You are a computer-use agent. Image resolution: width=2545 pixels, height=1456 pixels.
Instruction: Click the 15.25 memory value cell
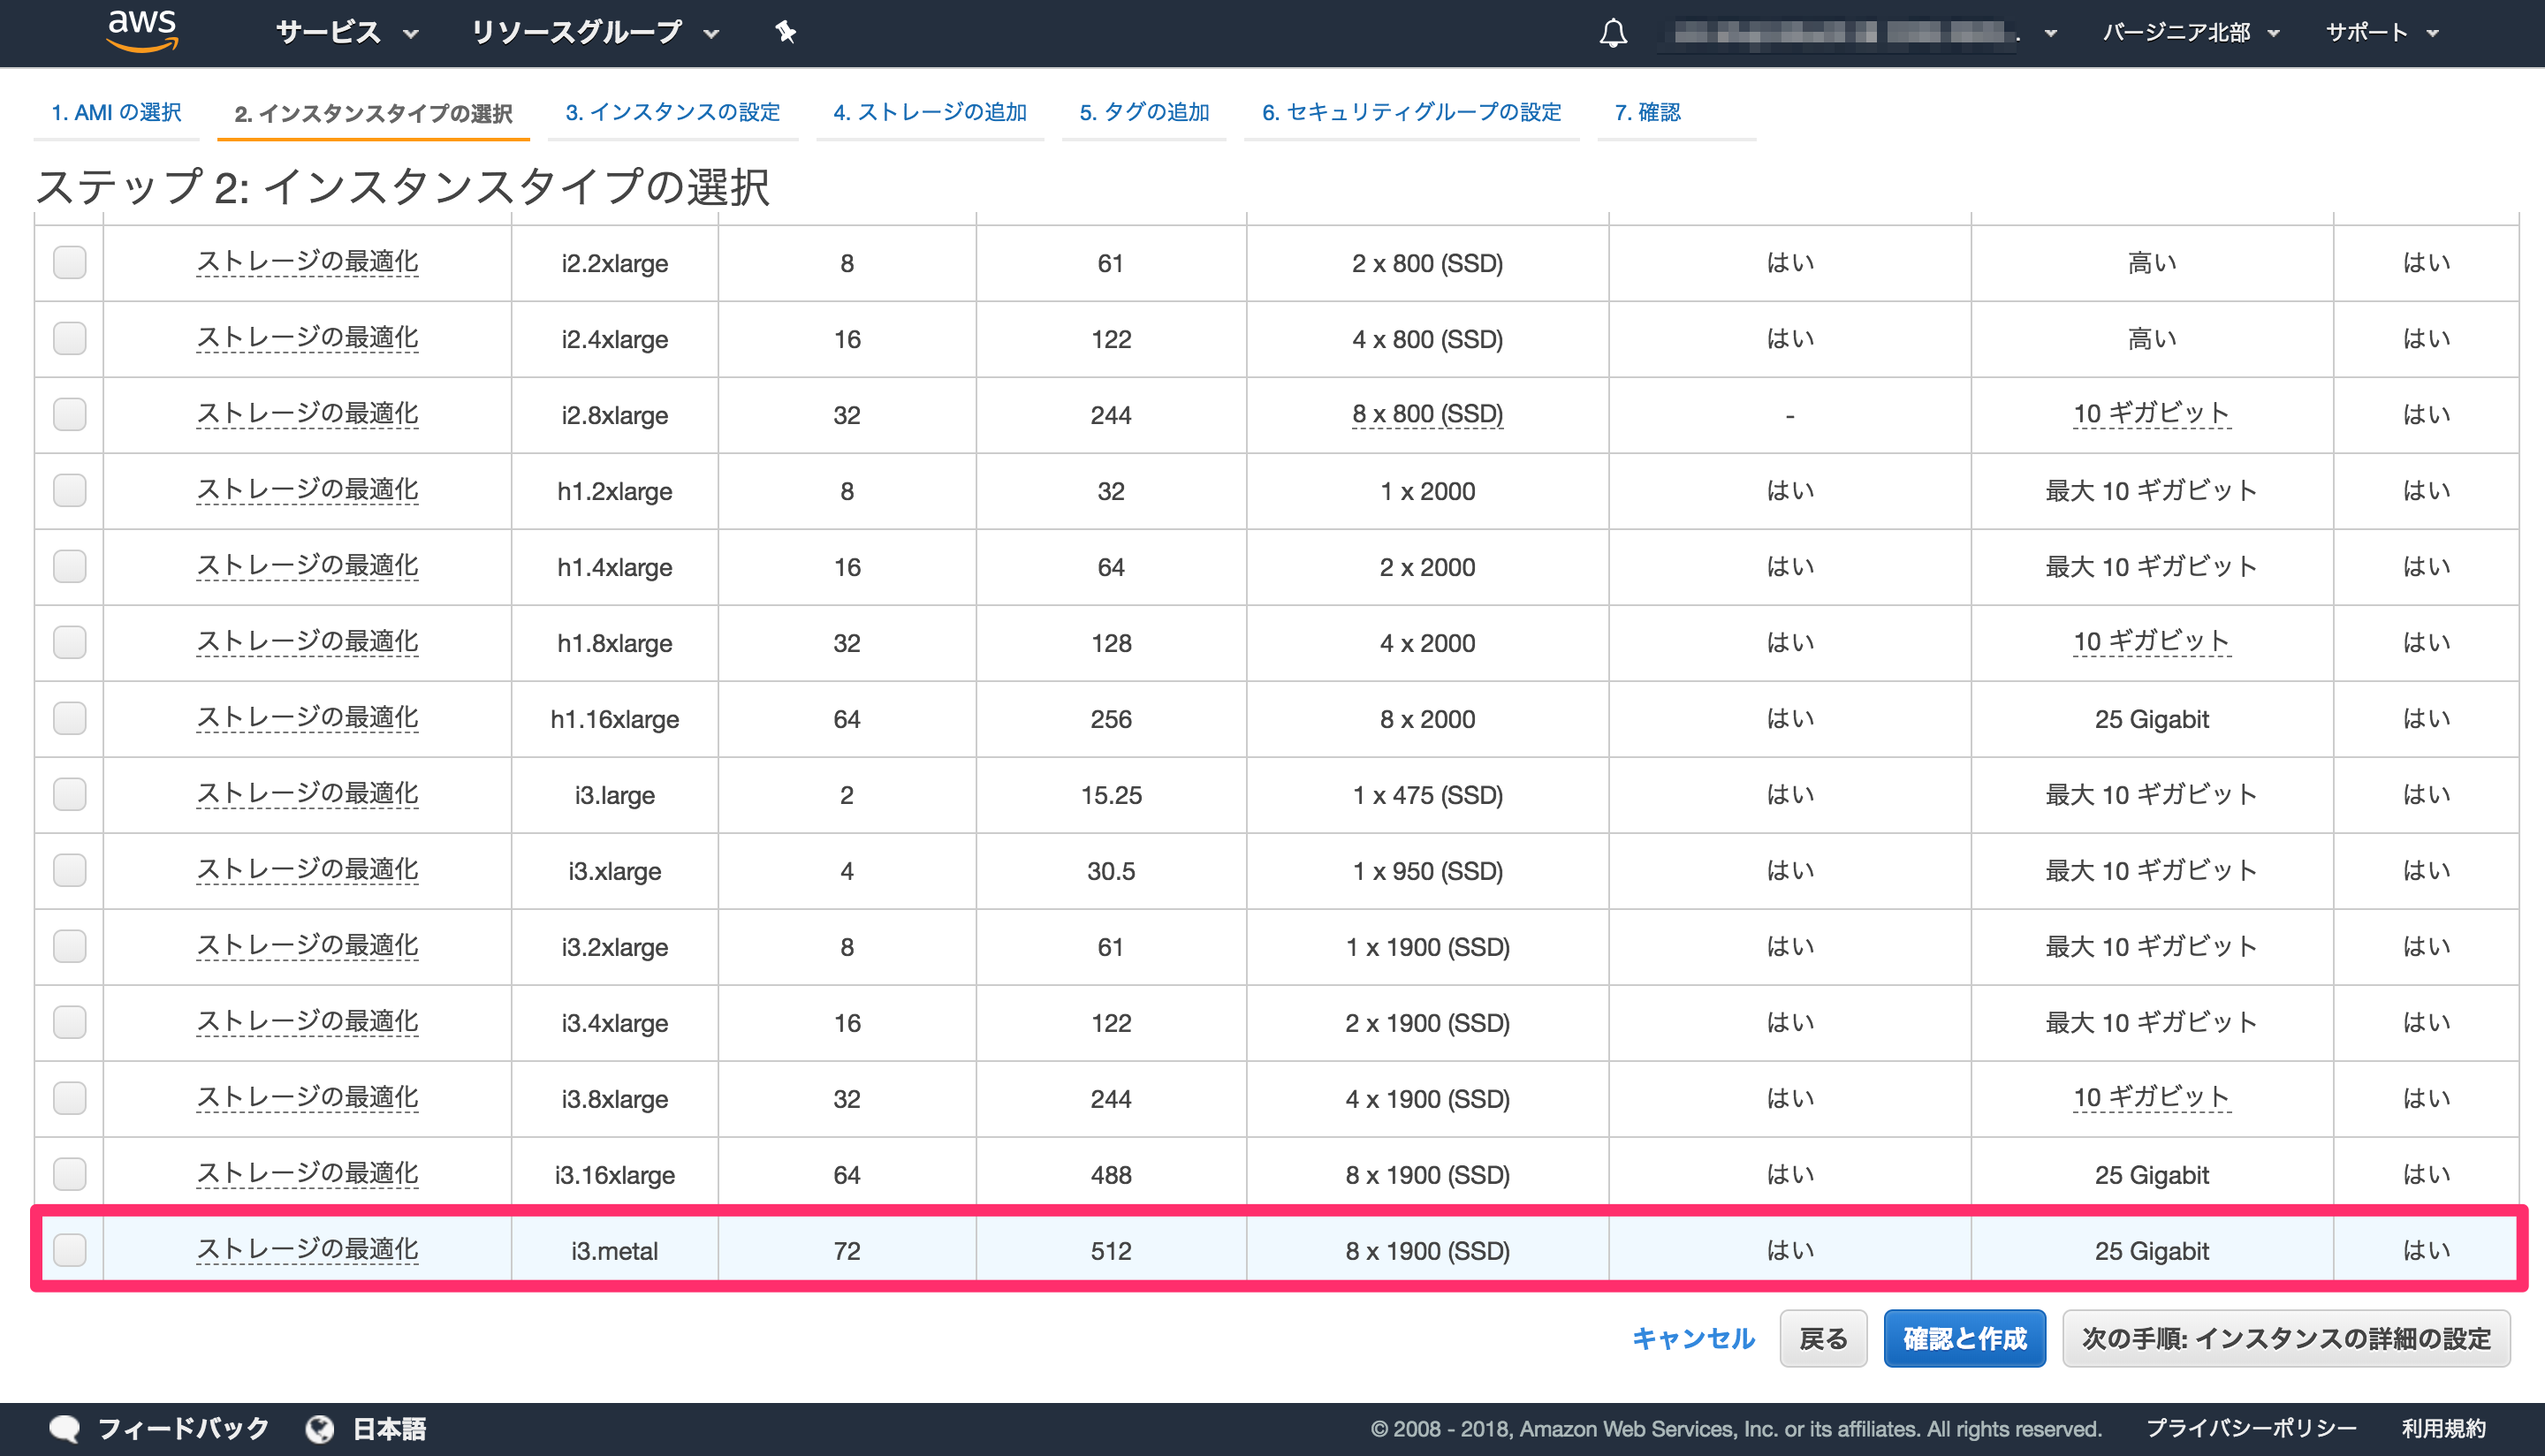tap(1111, 795)
